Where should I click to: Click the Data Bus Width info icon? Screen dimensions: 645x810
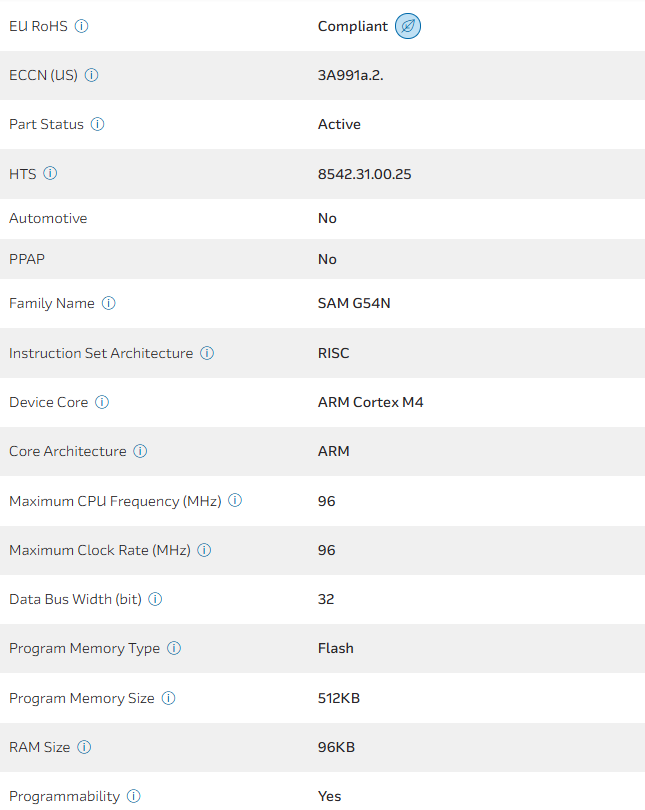click(155, 599)
